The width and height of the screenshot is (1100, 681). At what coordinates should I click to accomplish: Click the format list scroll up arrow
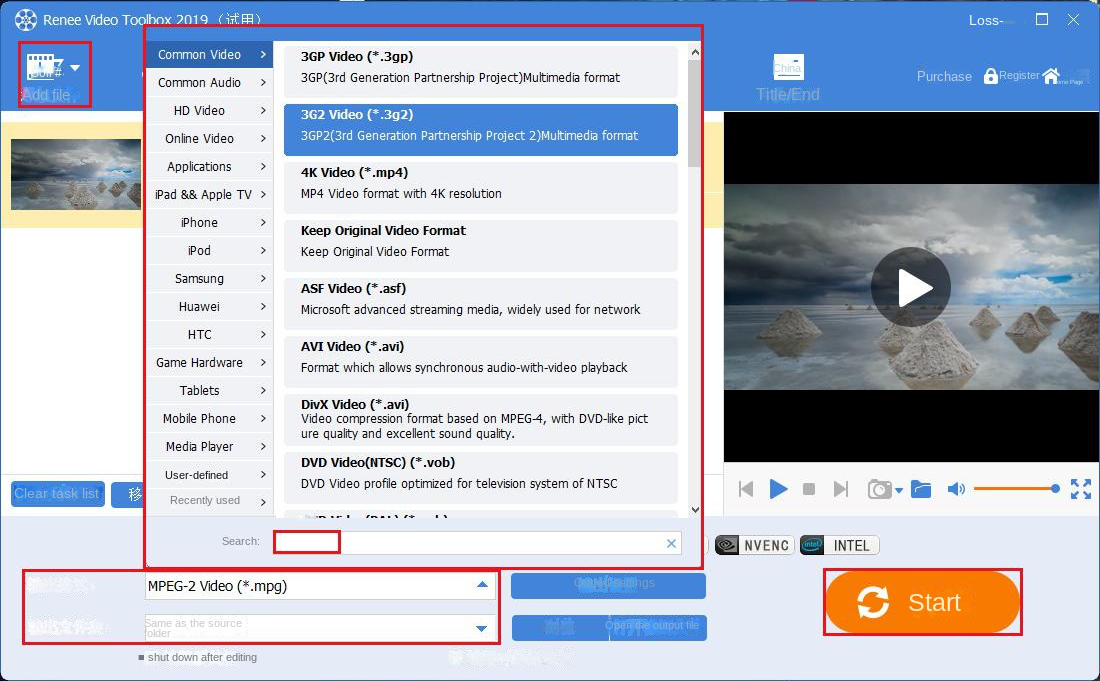695,52
